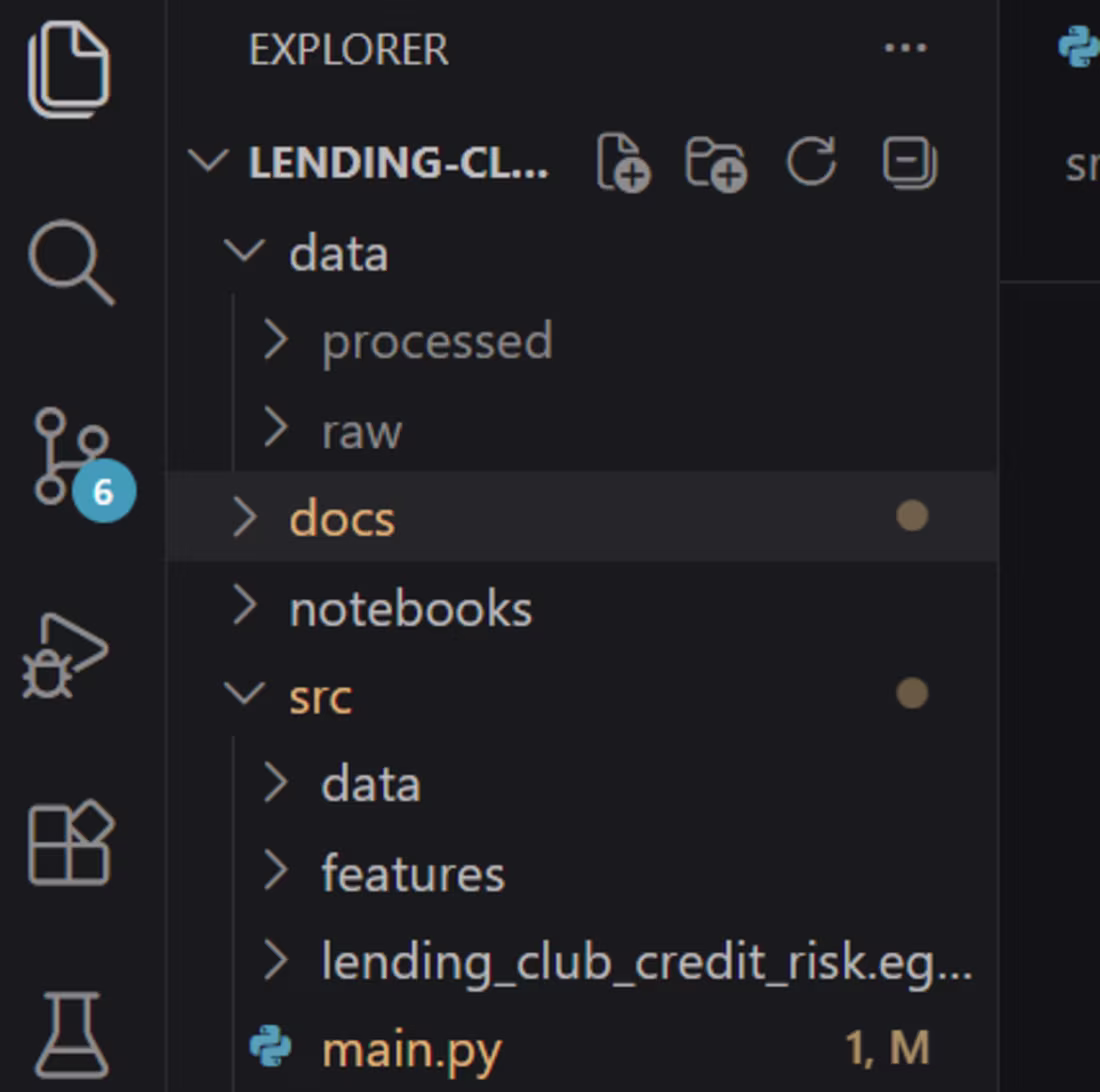Open the Run and Debug view
The width and height of the screenshot is (1100, 1092).
(x=66, y=656)
